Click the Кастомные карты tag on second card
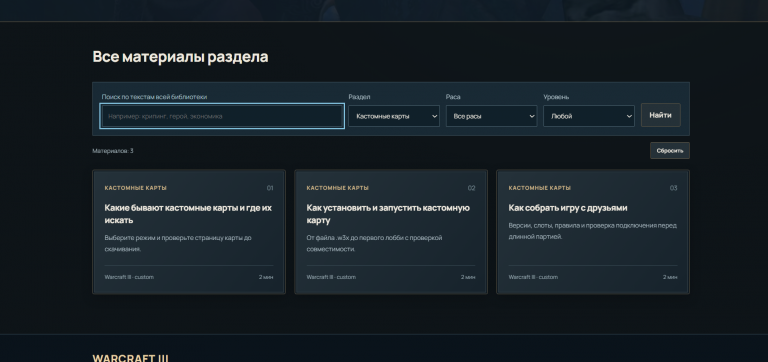The image size is (768, 362). pos(337,188)
